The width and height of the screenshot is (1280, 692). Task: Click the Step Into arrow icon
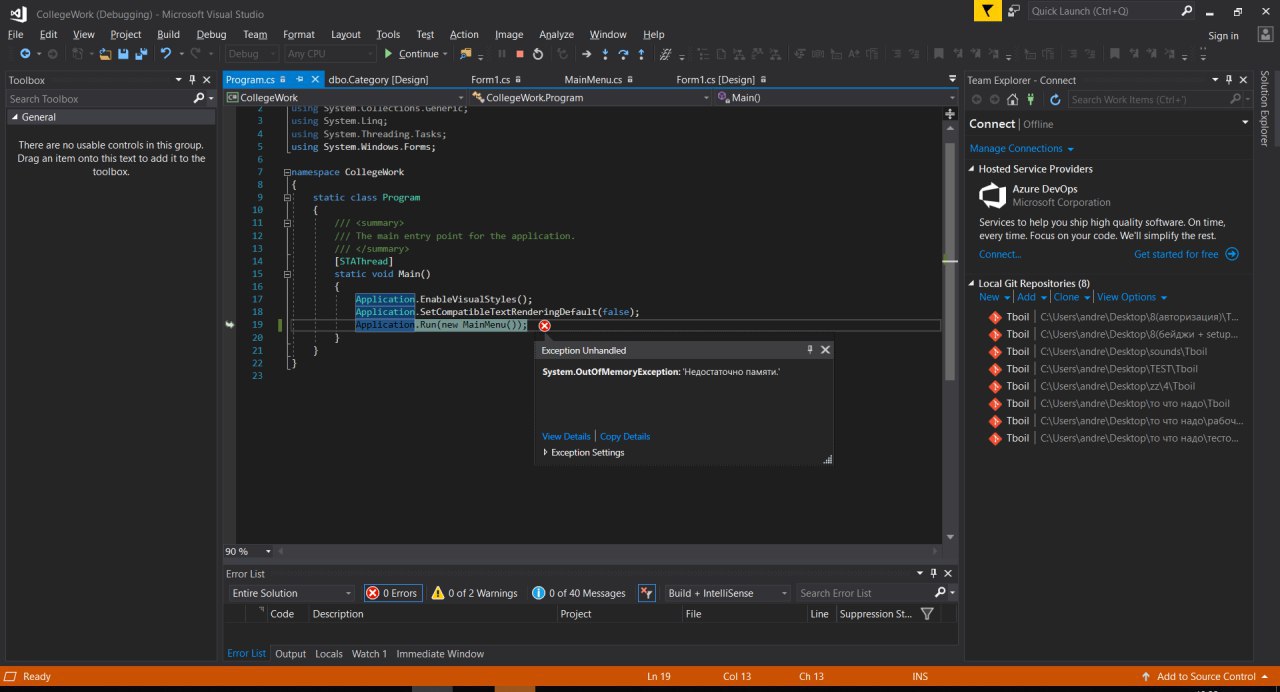(605, 54)
